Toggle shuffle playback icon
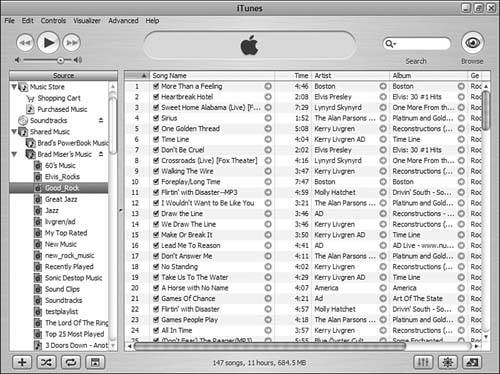 tap(46, 362)
